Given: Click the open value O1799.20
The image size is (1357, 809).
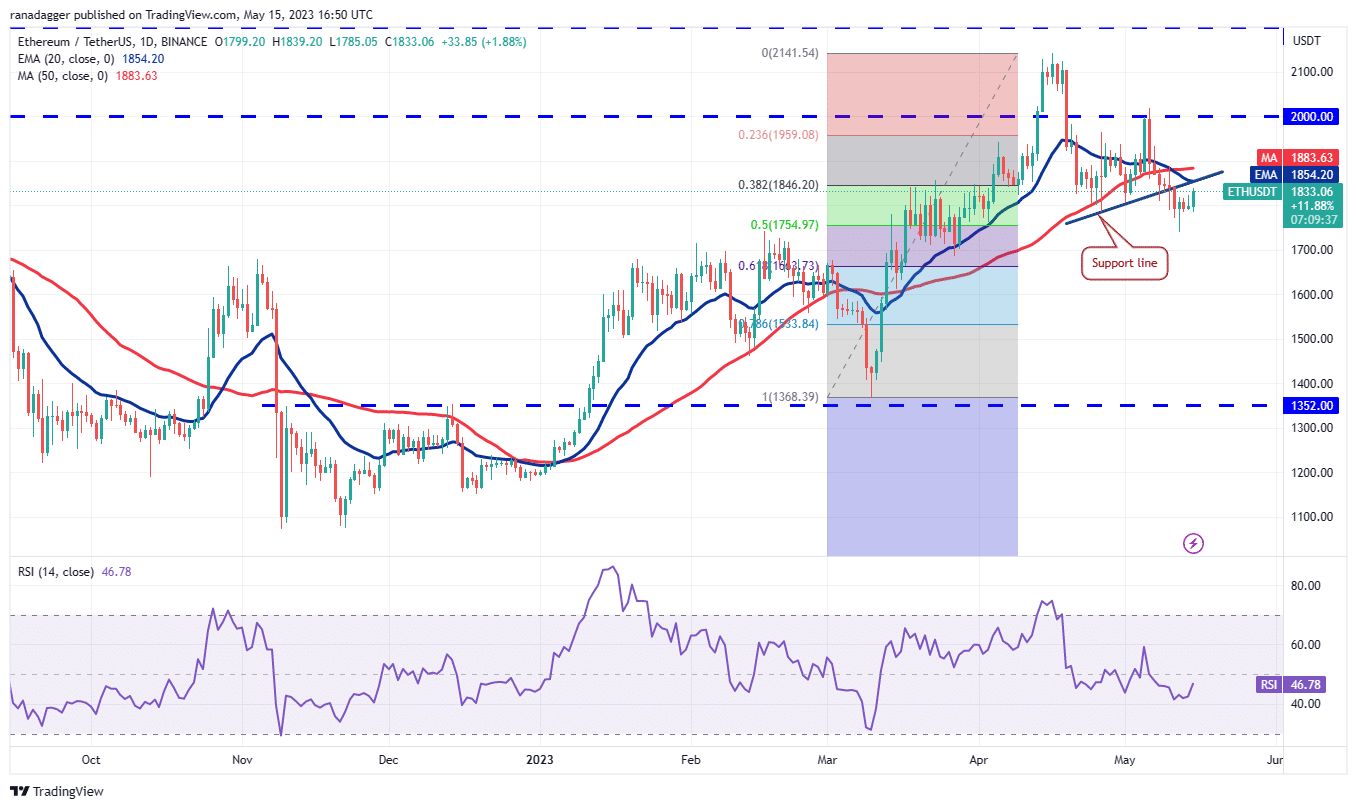Looking at the screenshot, I should (239, 42).
